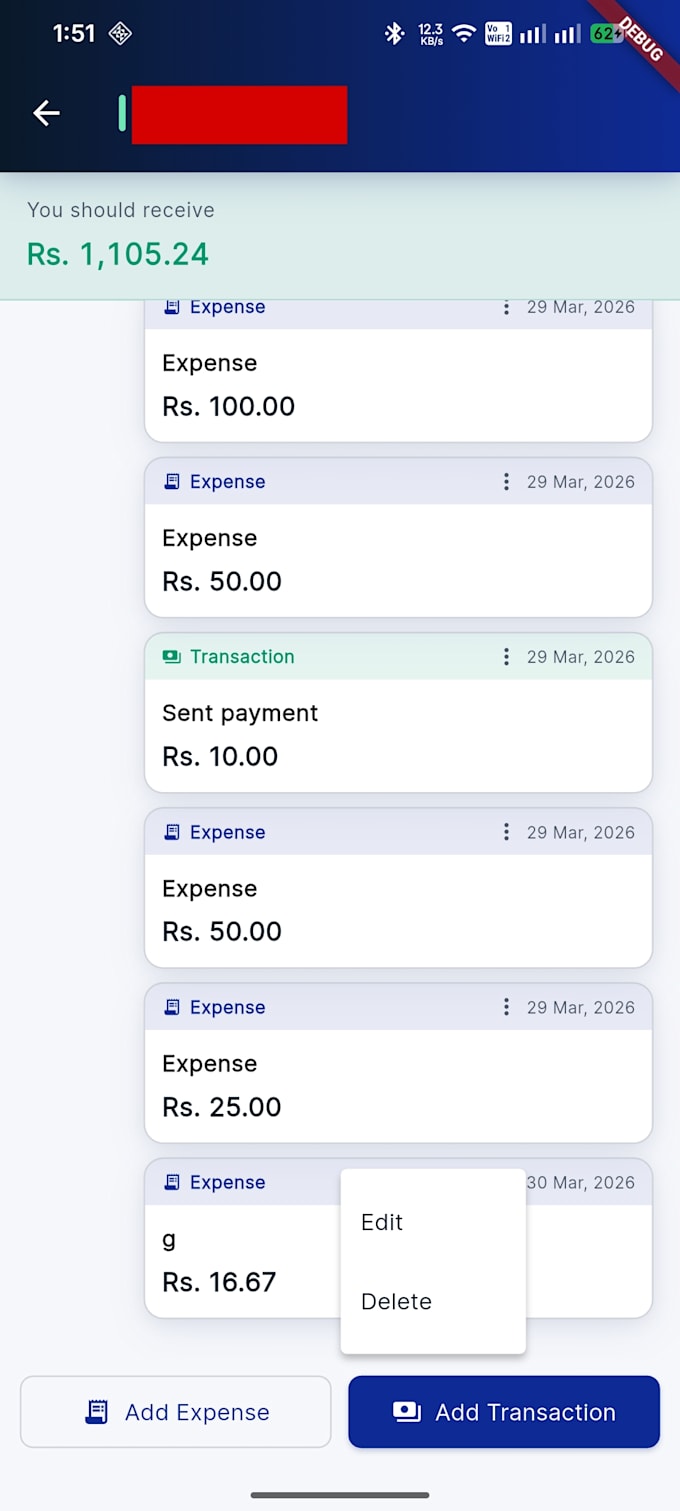This screenshot has height=1511, width=680.
Task: Tap the battery indicator in status bar
Action: 607,34
